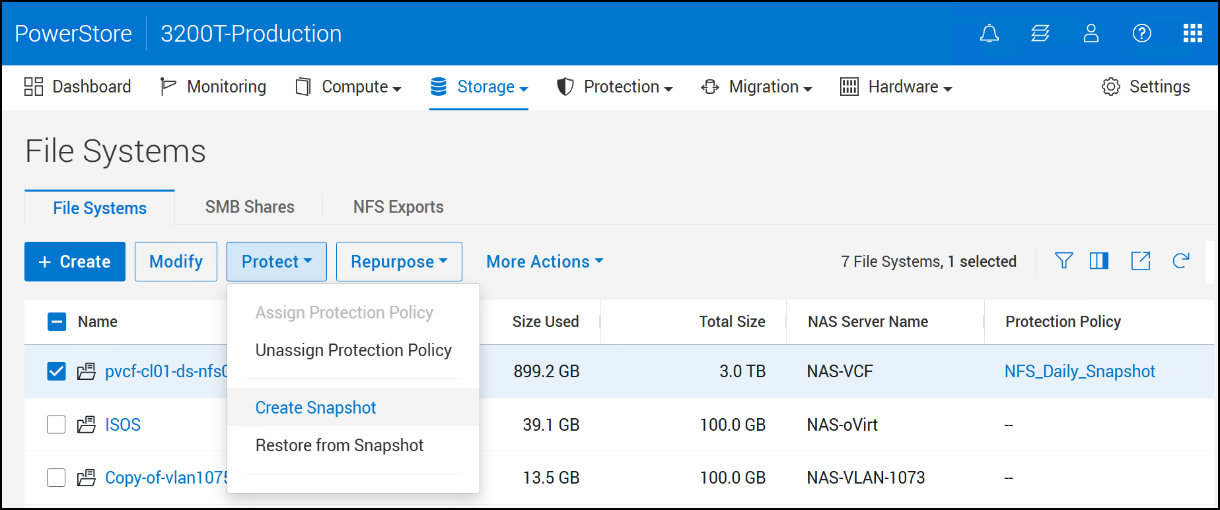The width and height of the screenshot is (1220, 510).
Task: Click the 3200T-Production cluster name
Action: pos(251,34)
